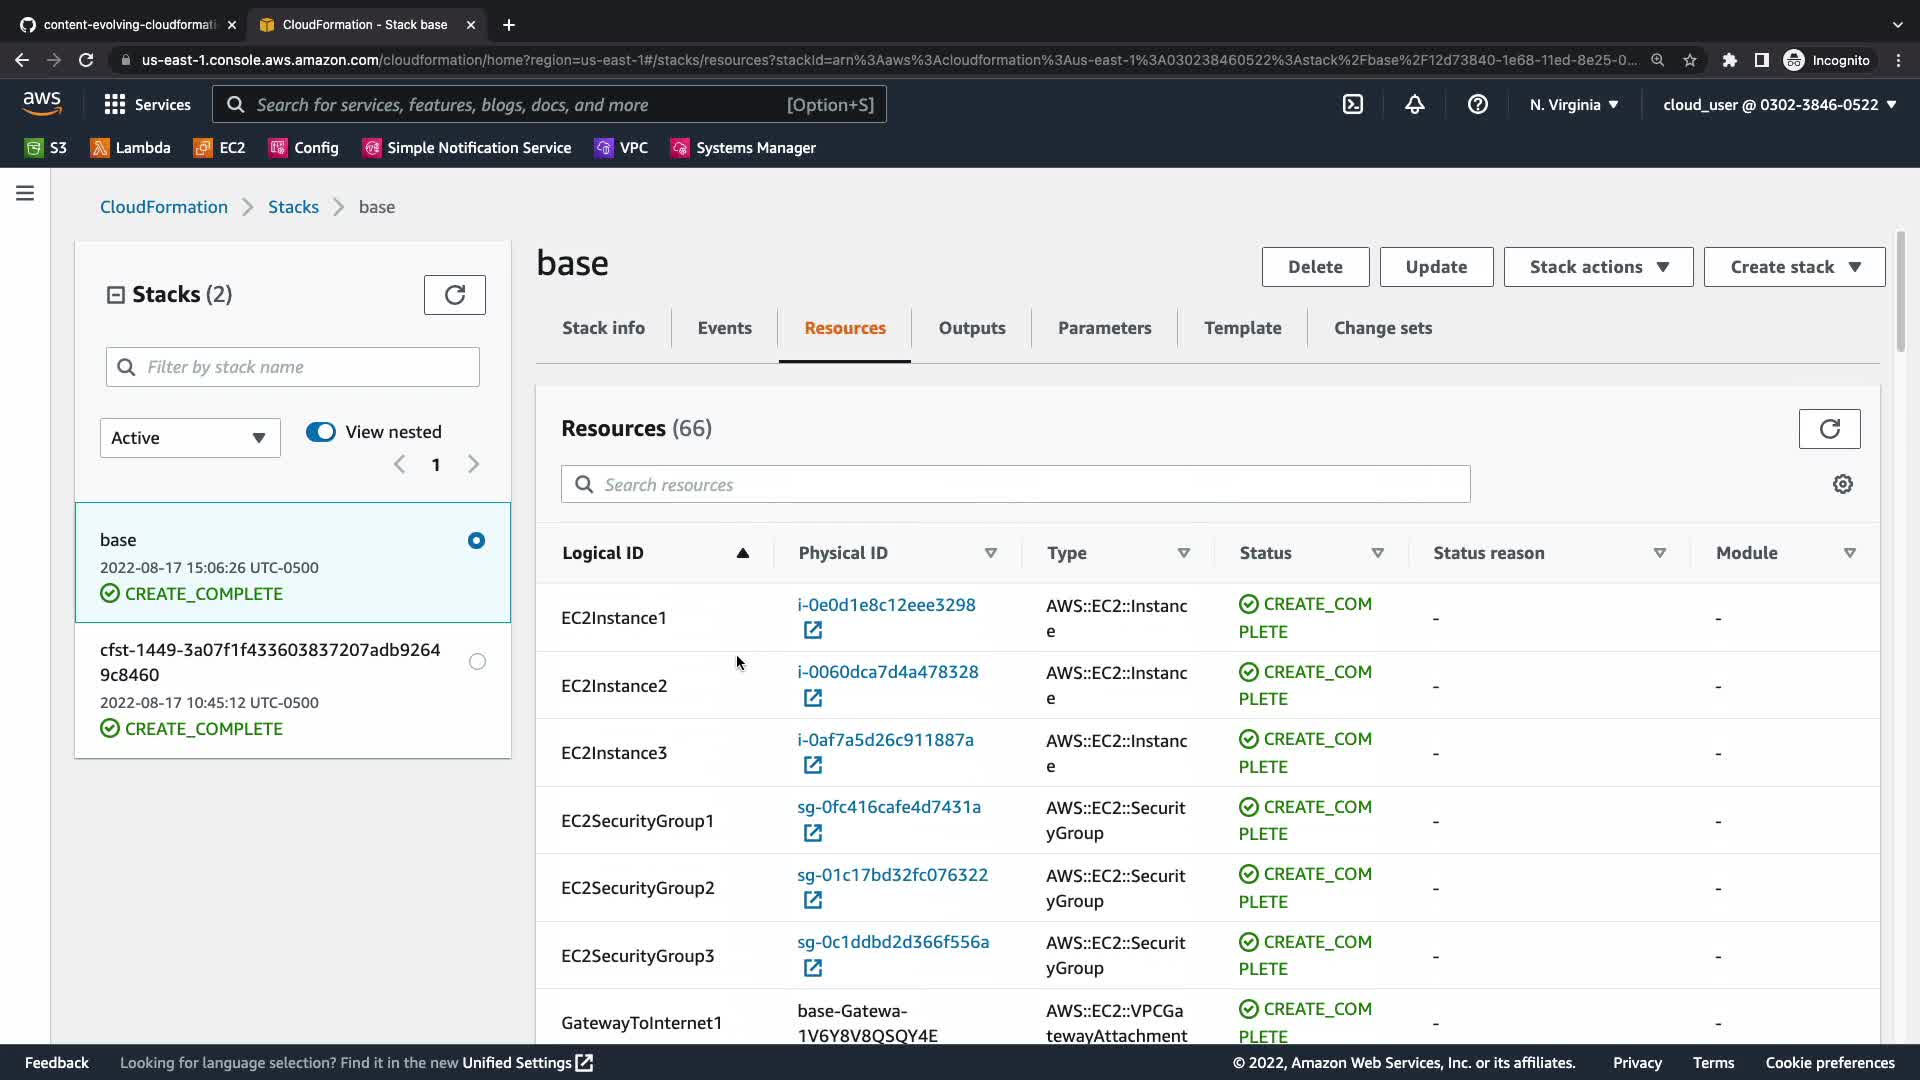1920x1080 pixels.
Task: Open sg-0fc416cafe4d7431a physical ID link
Action: tap(888, 807)
